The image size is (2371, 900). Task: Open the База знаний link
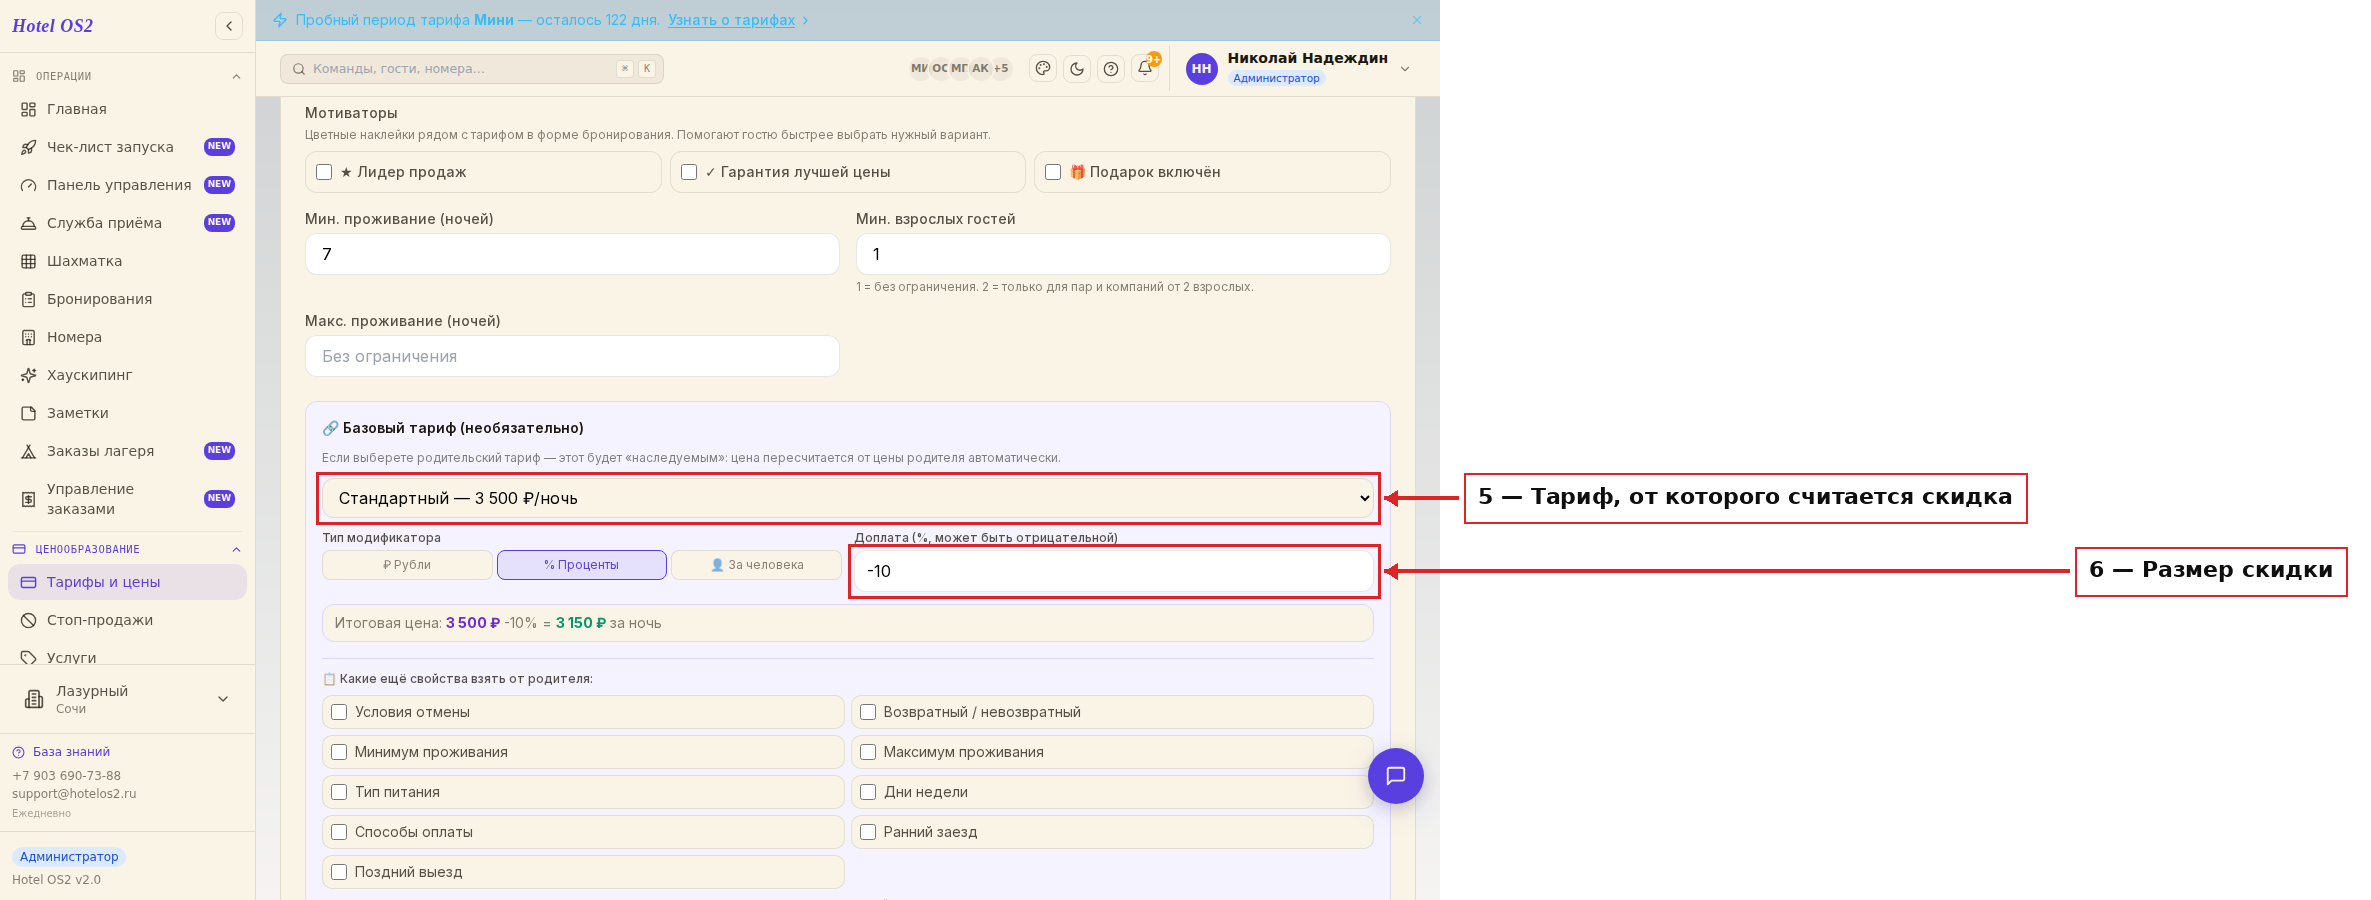71,752
